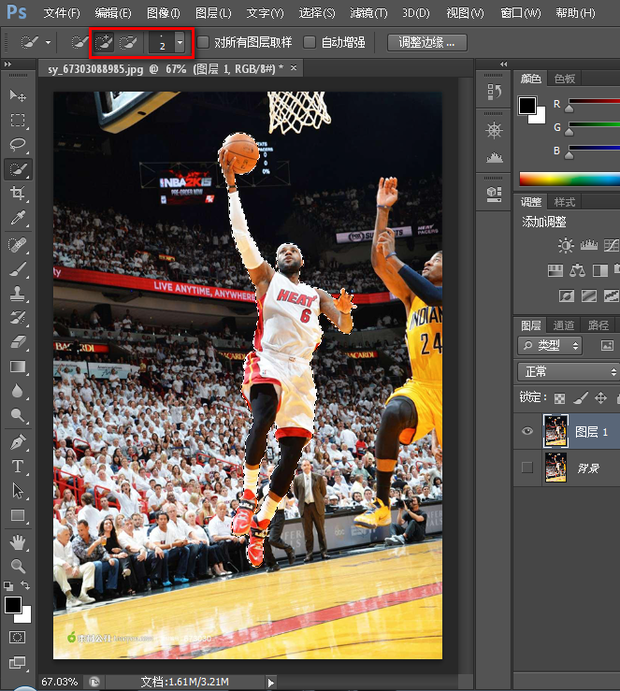Toggle lock transparent pixels
Image resolution: width=620 pixels, height=691 pixels.
pos(560,398)
